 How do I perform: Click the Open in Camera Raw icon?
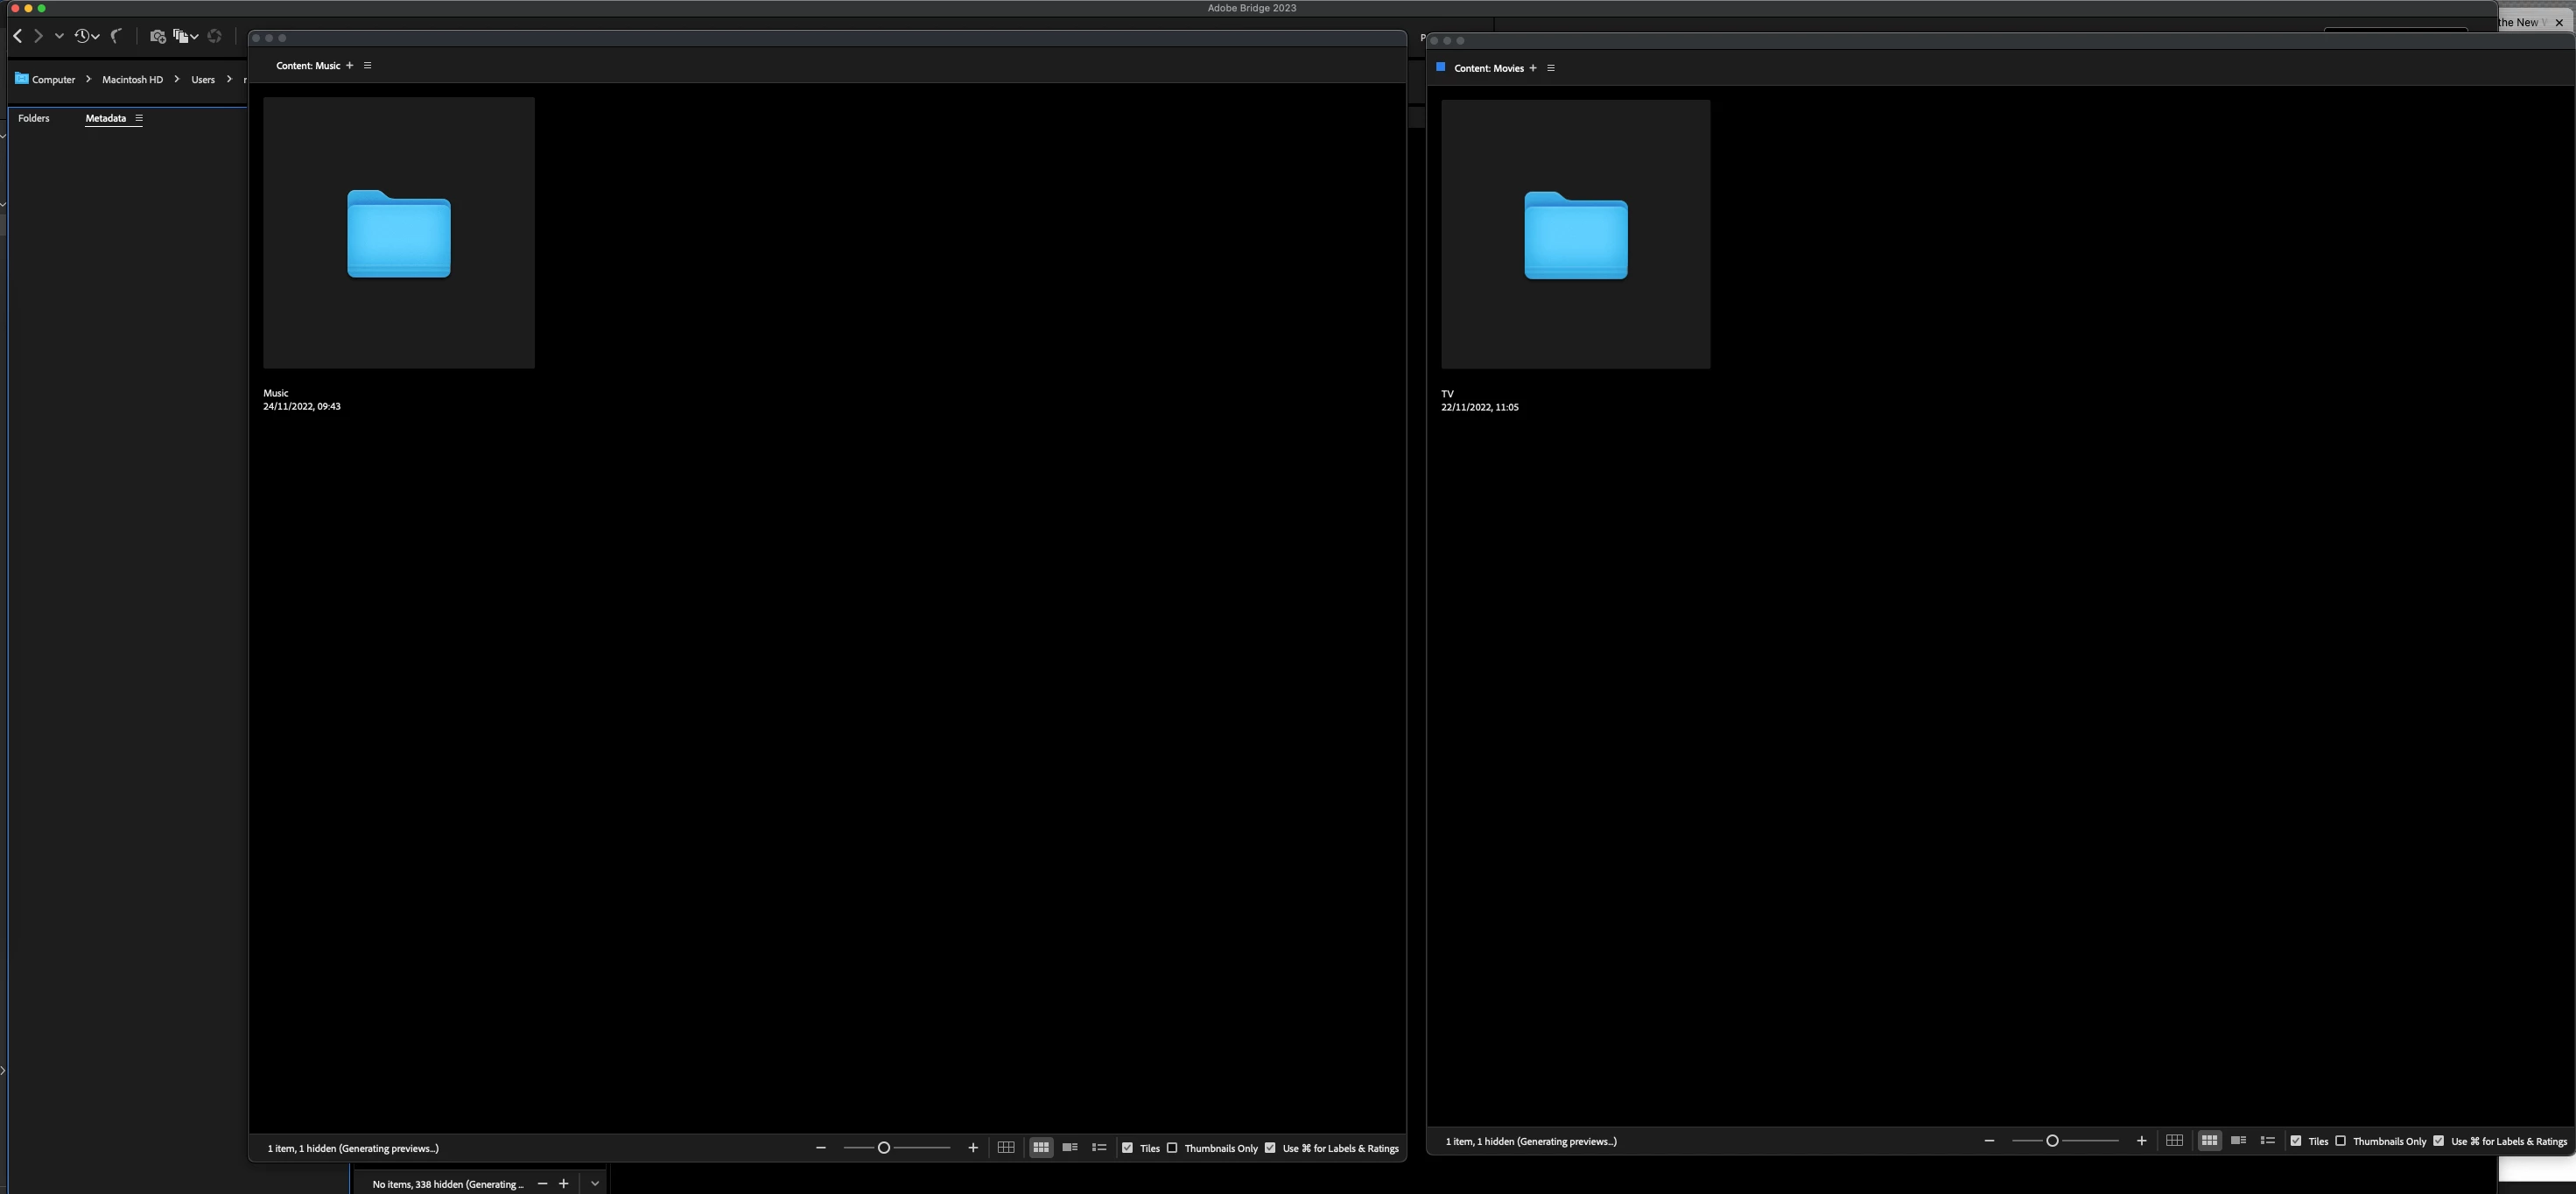click(214, 36)
